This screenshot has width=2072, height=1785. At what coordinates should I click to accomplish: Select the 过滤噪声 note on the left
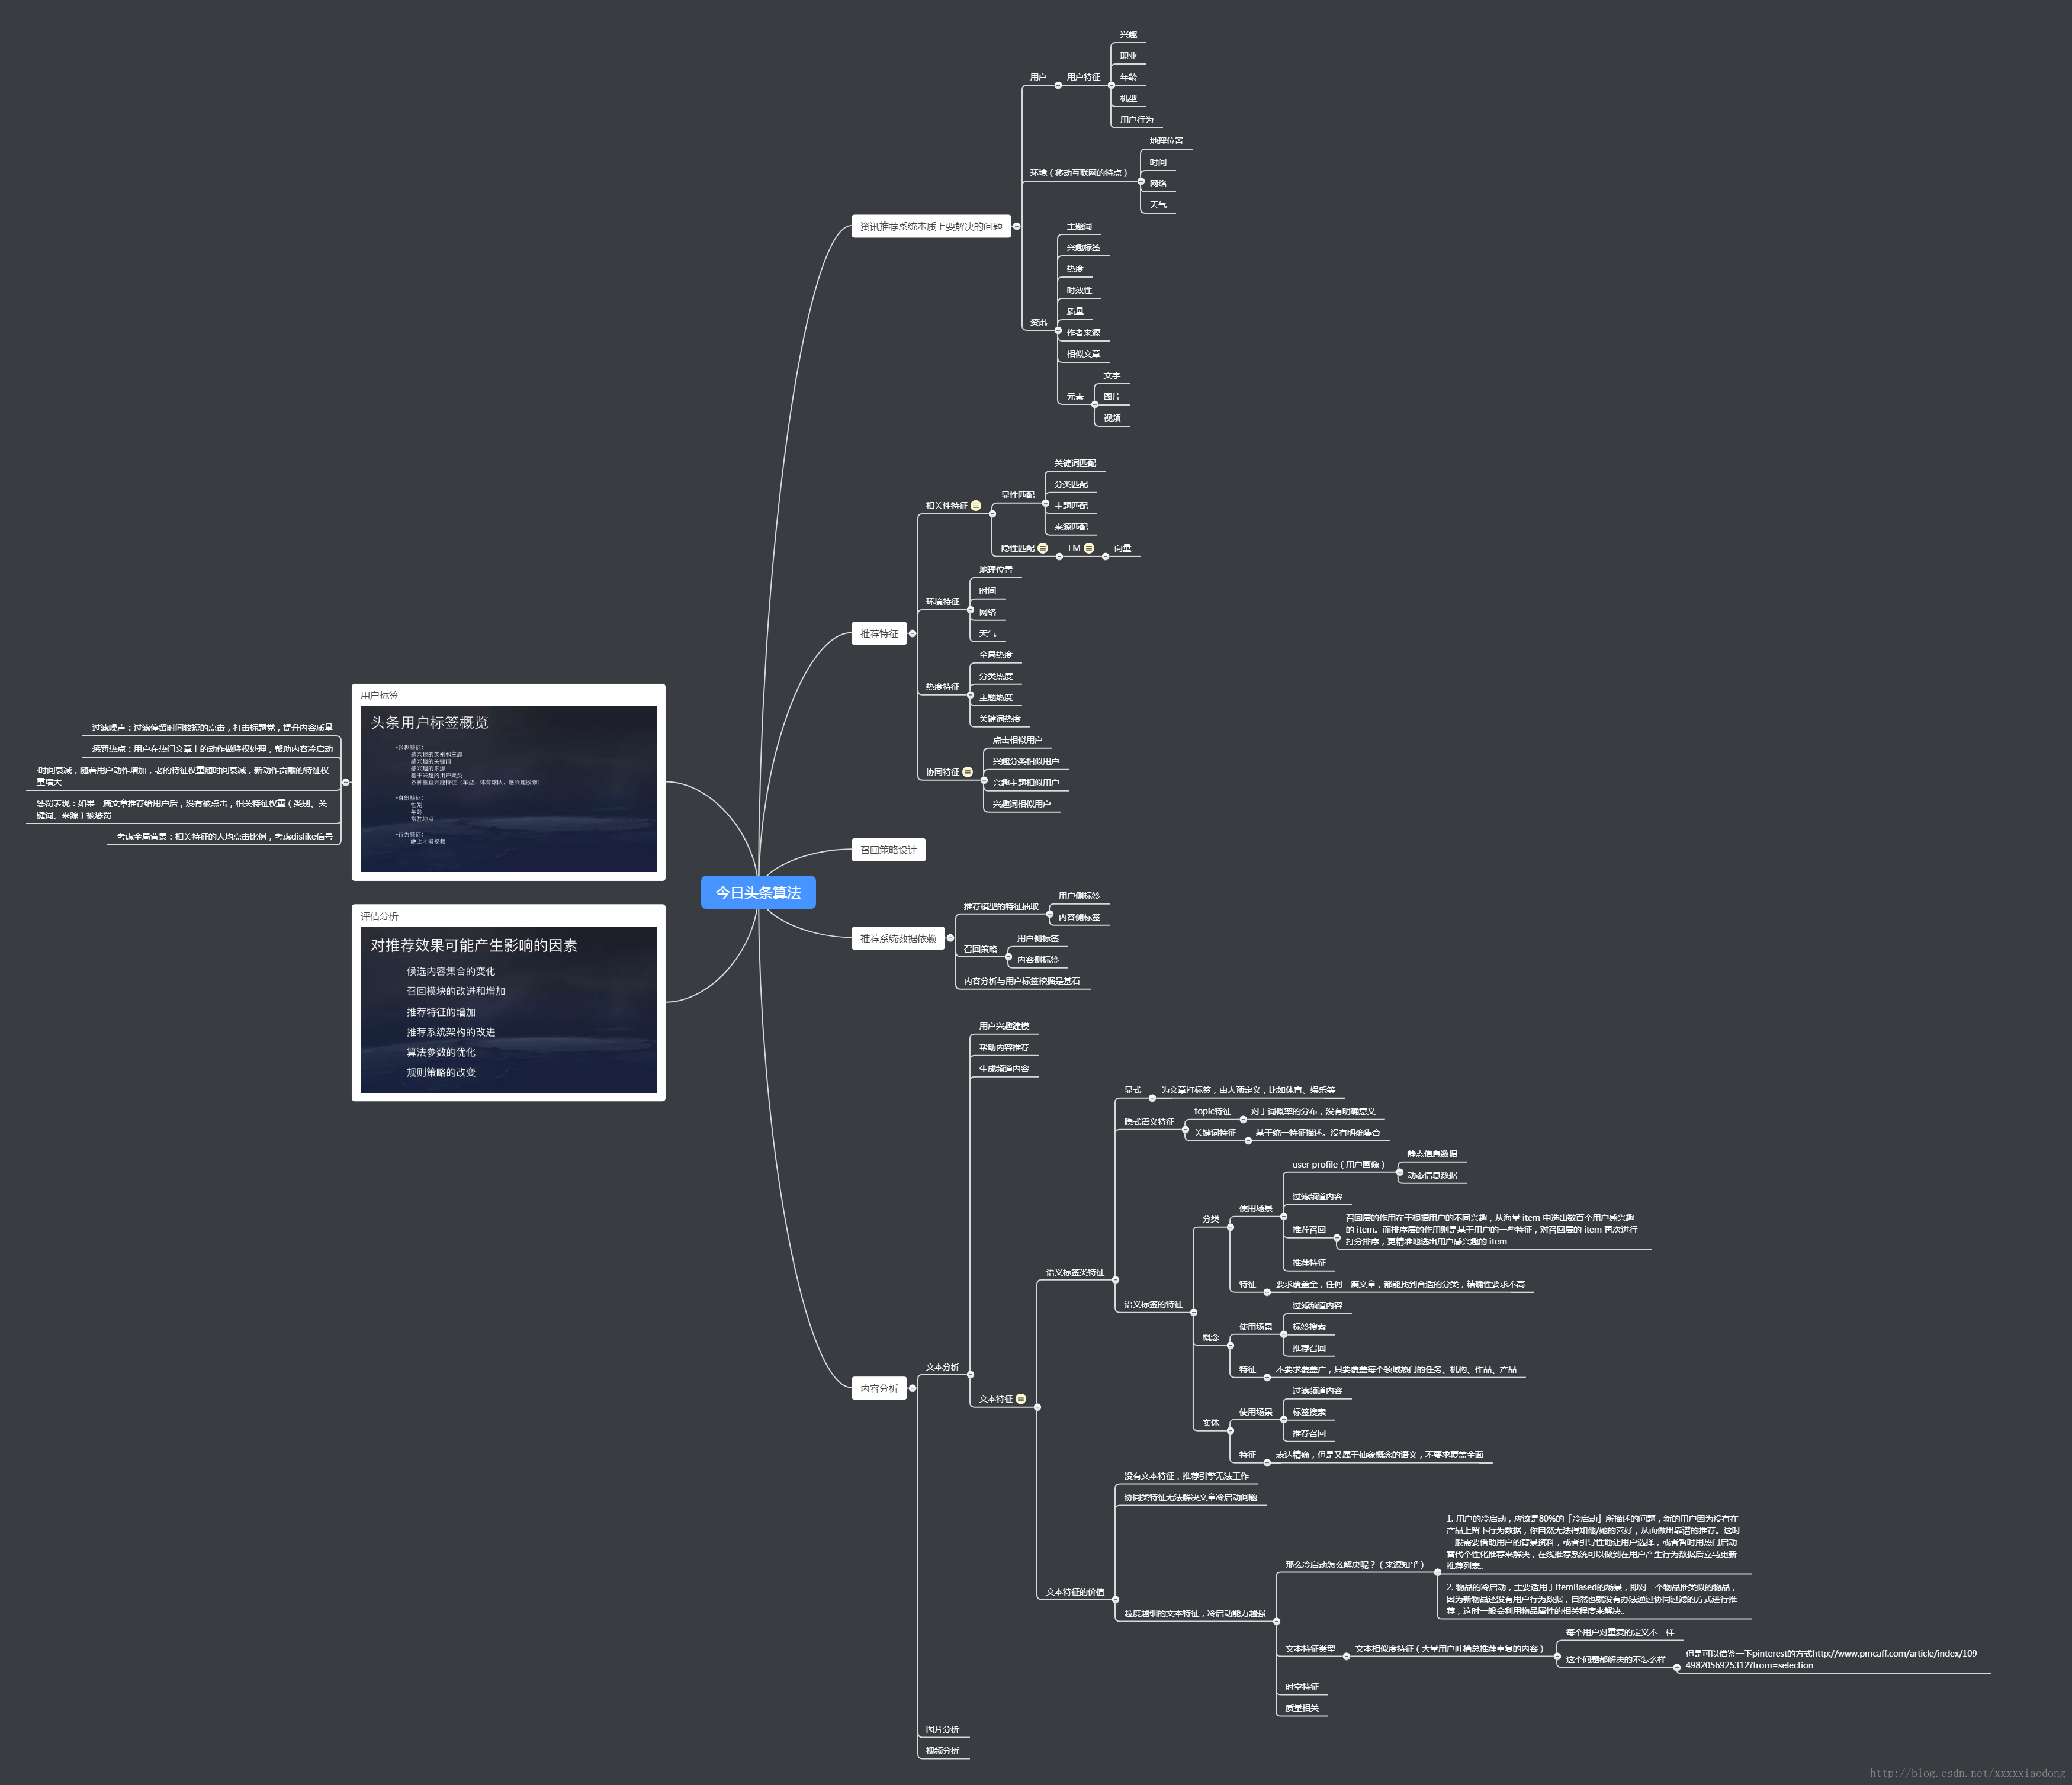213,728
